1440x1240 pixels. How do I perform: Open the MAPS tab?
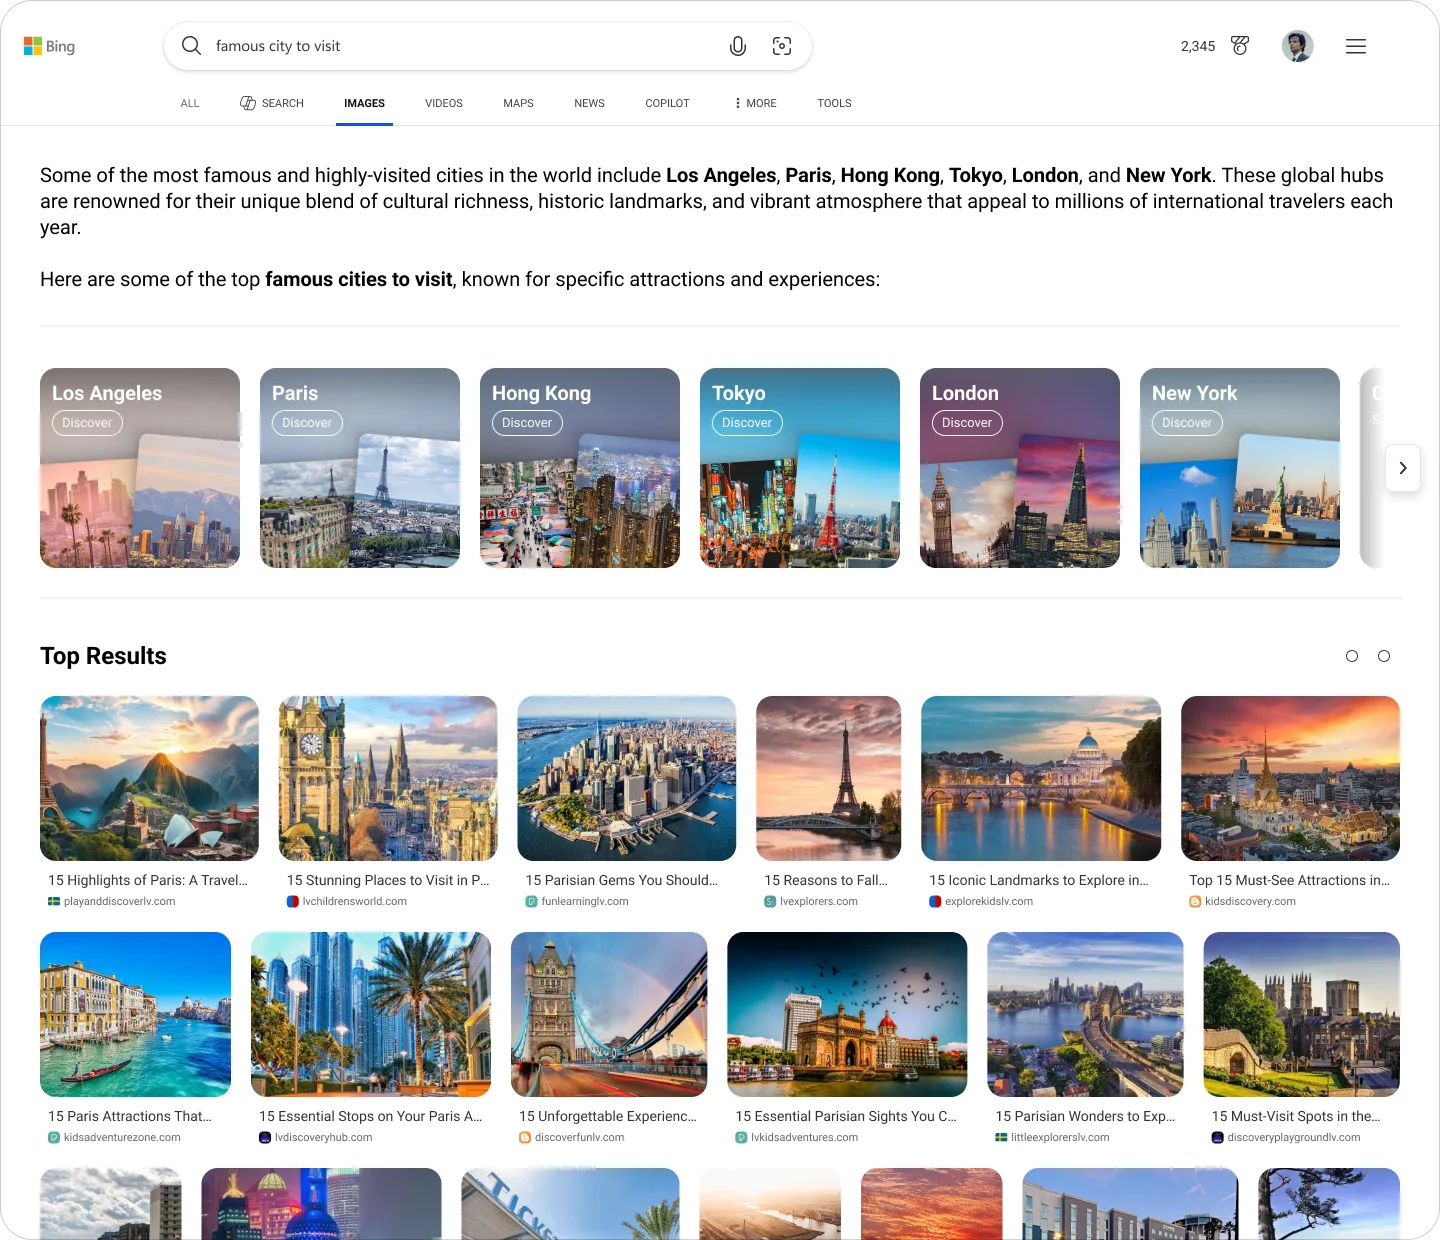(518, 103)
